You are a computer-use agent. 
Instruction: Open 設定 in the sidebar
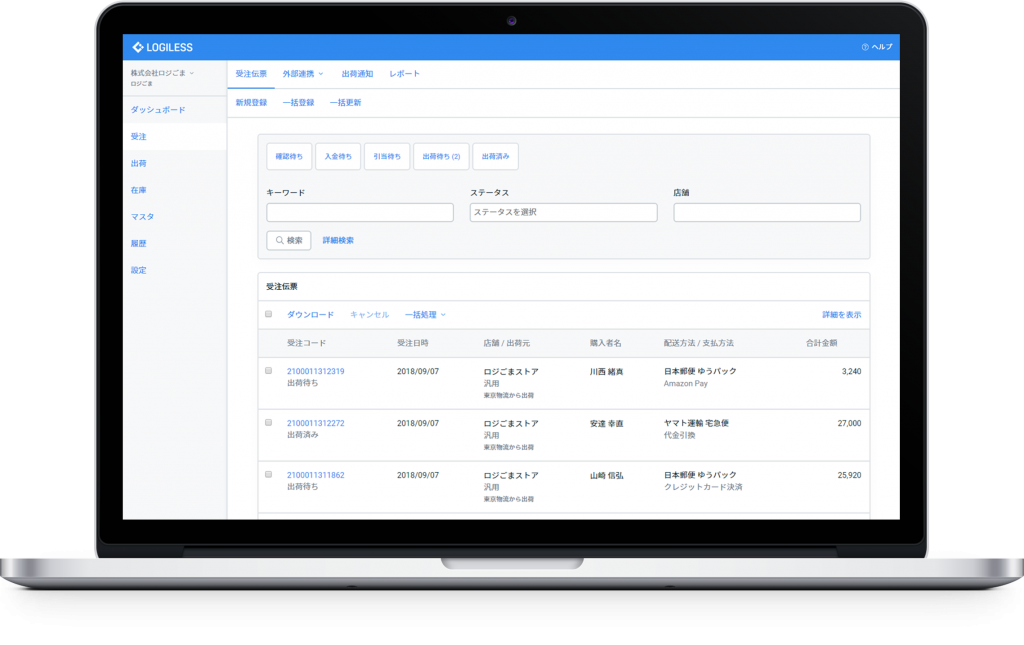click(138, 270)
